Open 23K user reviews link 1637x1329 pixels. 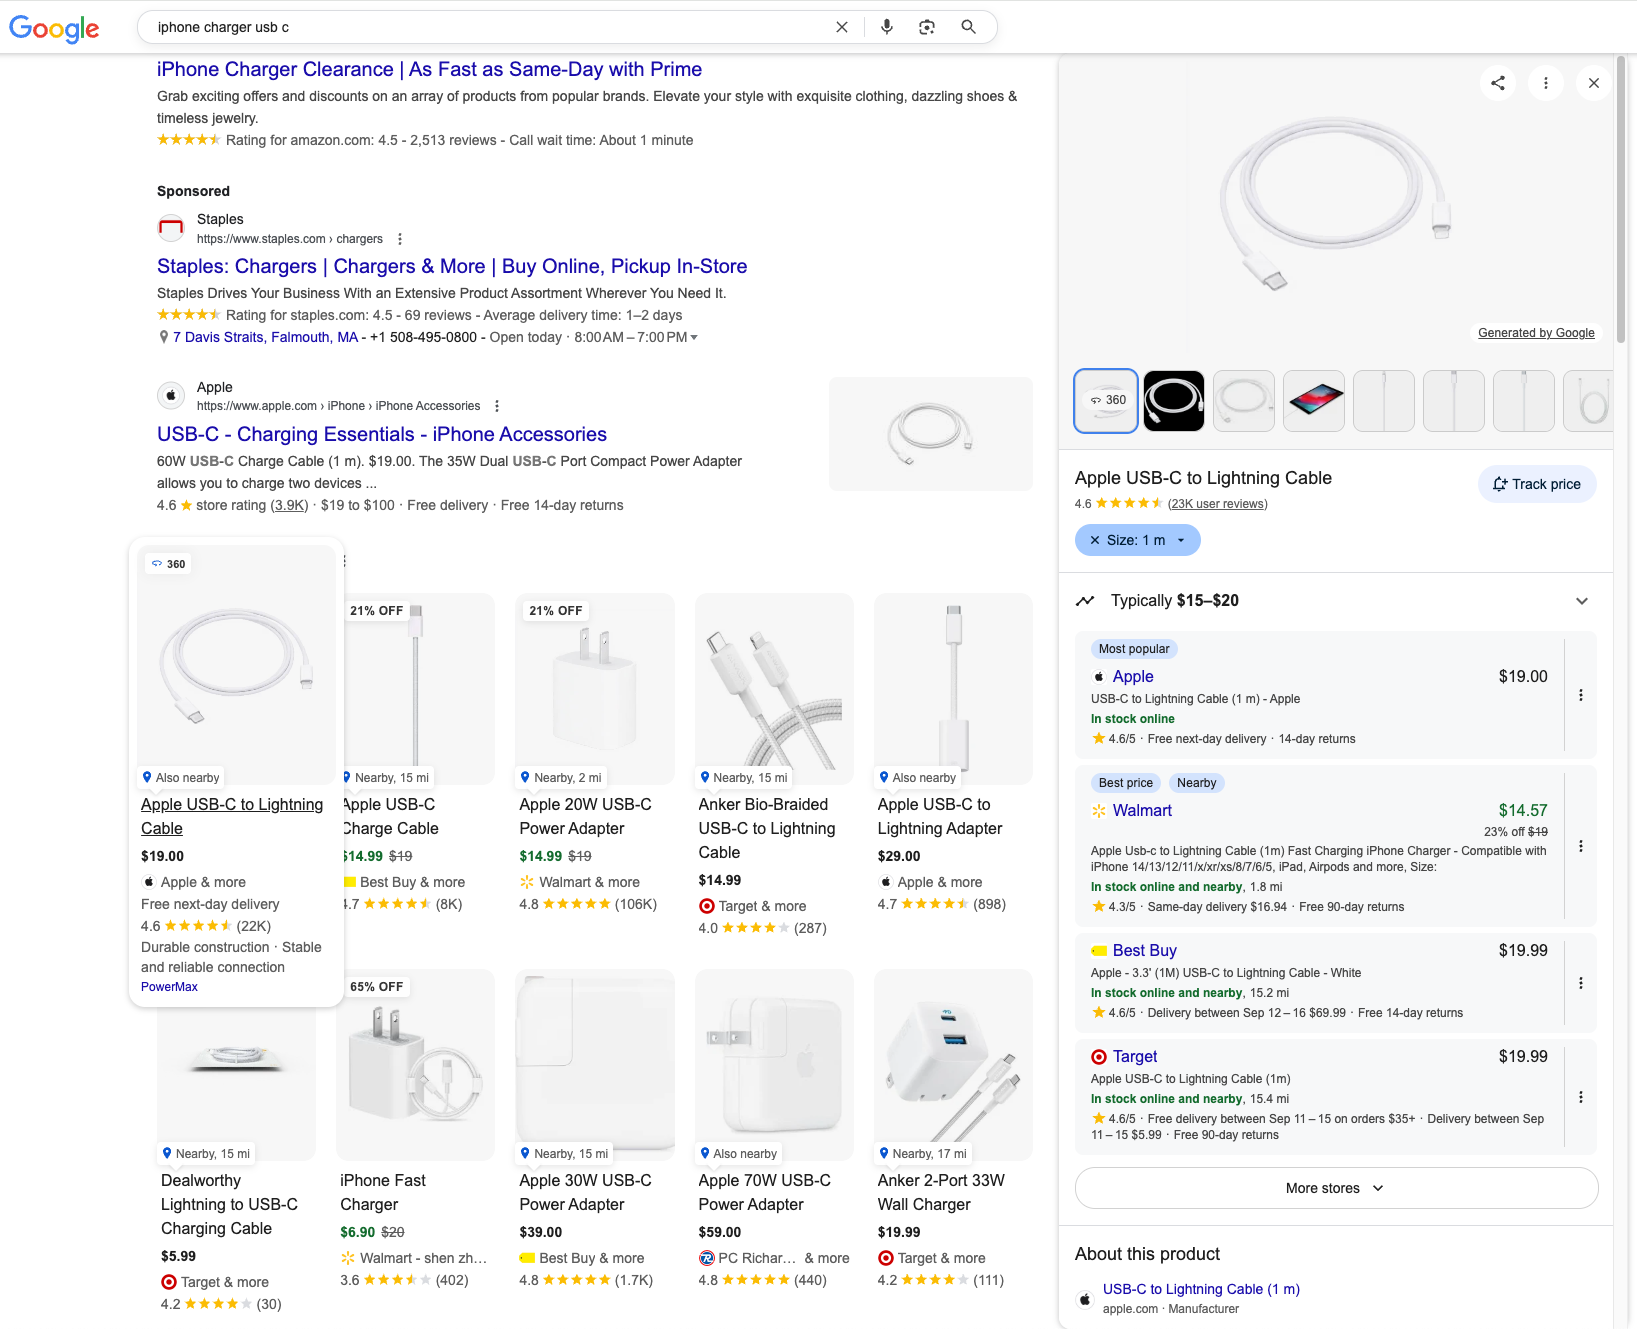coord(1217,504)
